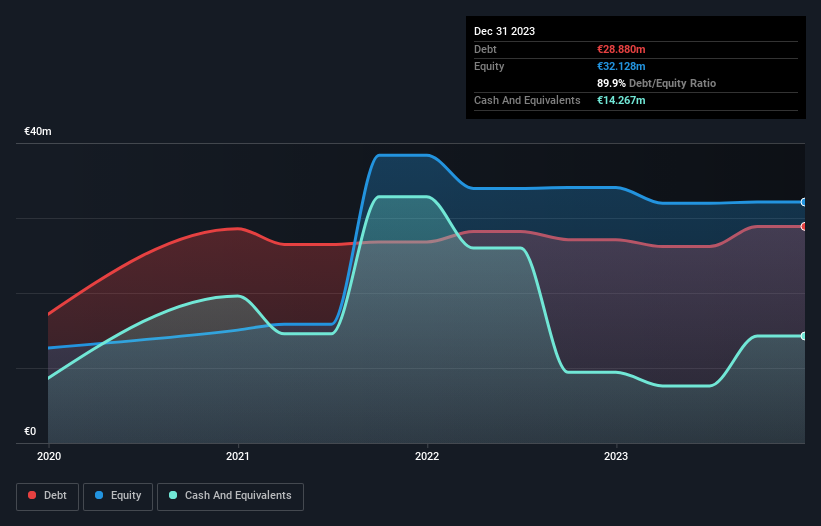The image size is (821, 526).
Task: Toggle Cash And Equivalents legend button
Action: tap(230, 496)
